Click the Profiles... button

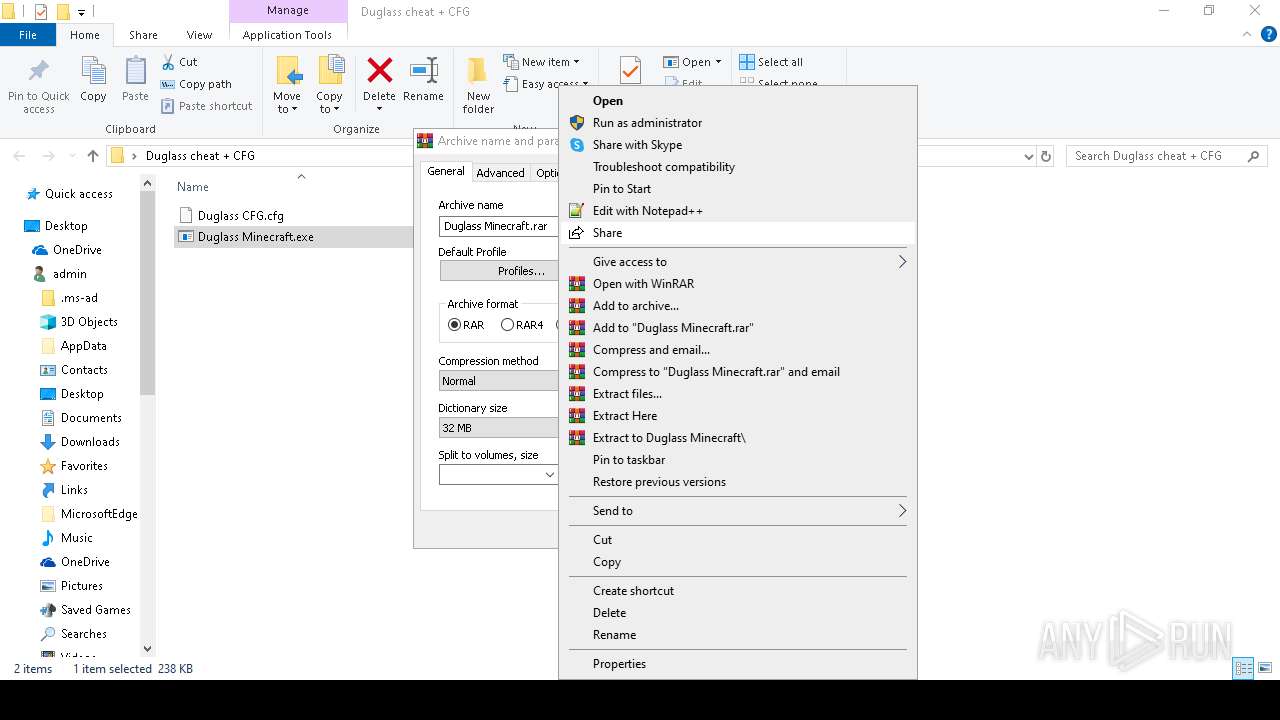(499, 271)
